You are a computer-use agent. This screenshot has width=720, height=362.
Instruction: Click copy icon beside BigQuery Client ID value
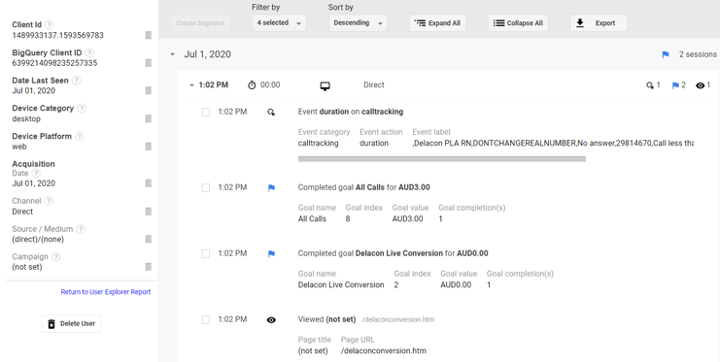pyautogui.click(x=148, y=63)
